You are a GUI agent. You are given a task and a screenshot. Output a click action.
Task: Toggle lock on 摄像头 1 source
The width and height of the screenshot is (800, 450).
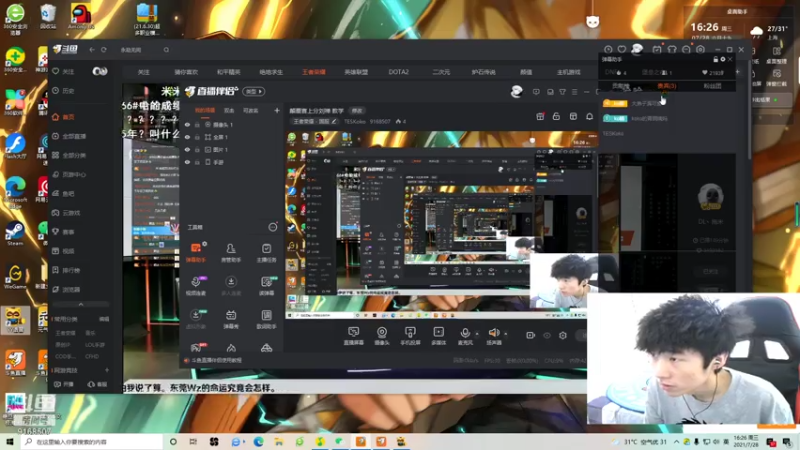coord(197,124)
